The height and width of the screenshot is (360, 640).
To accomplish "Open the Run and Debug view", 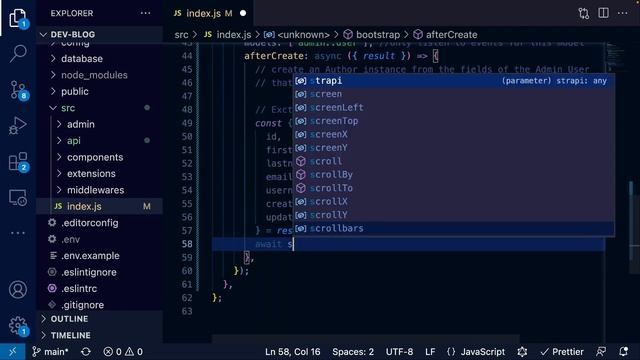I will click(x=18, y=125).
